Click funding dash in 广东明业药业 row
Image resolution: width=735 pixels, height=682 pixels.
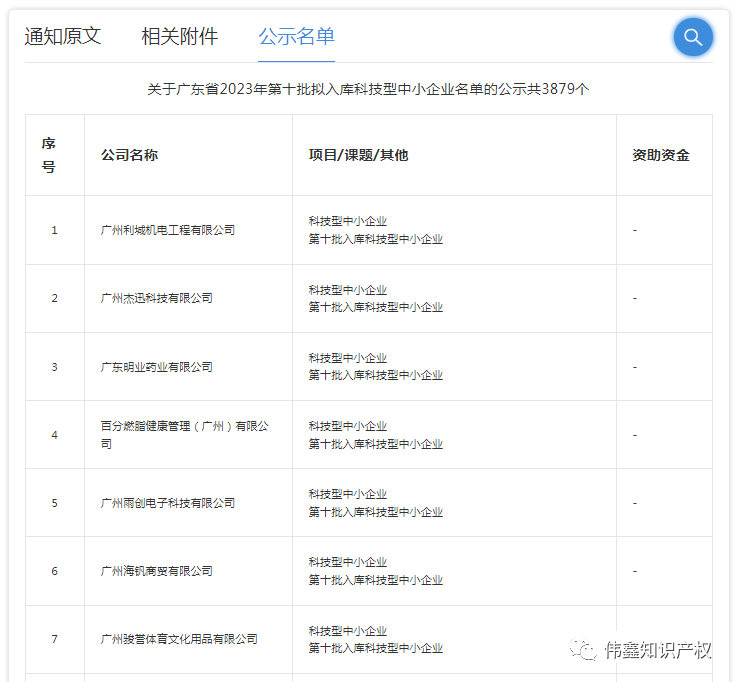point(635,367)
